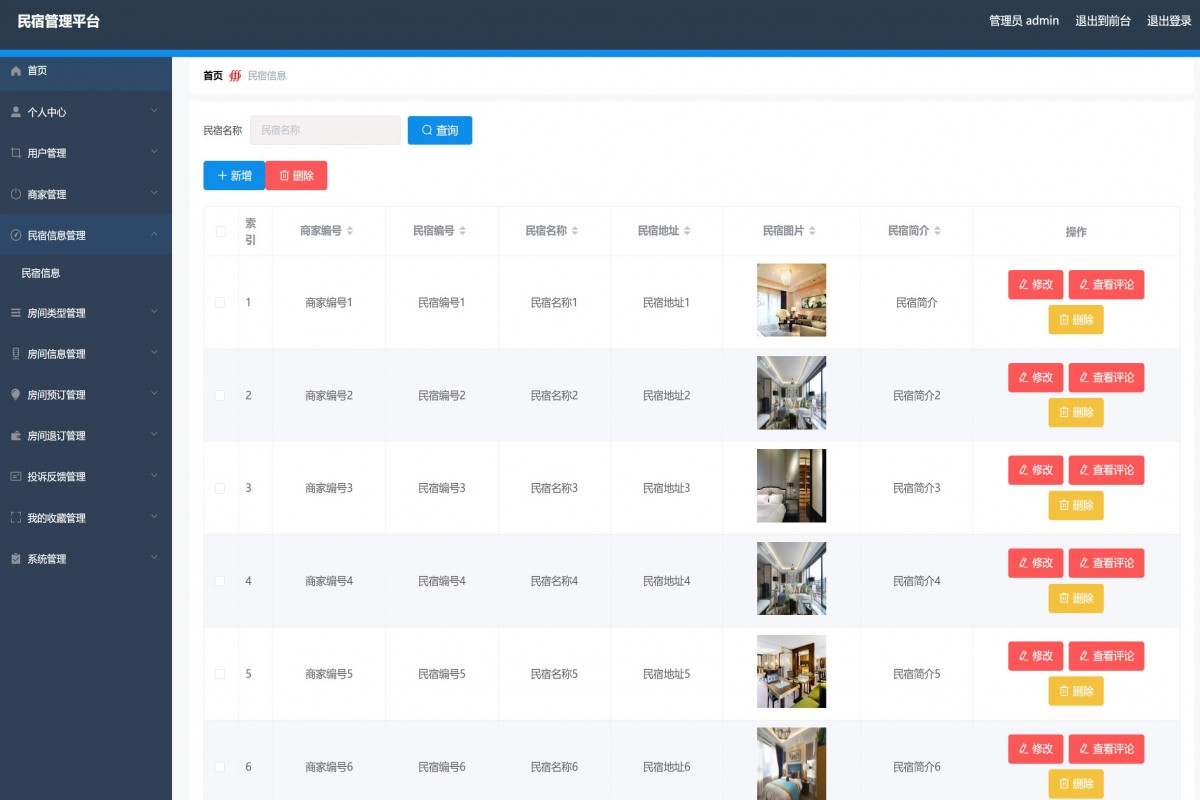This screenshot has height=800, width=1200.
Task: Check the checkbox for row 1
Action: [x=220, y=302]
